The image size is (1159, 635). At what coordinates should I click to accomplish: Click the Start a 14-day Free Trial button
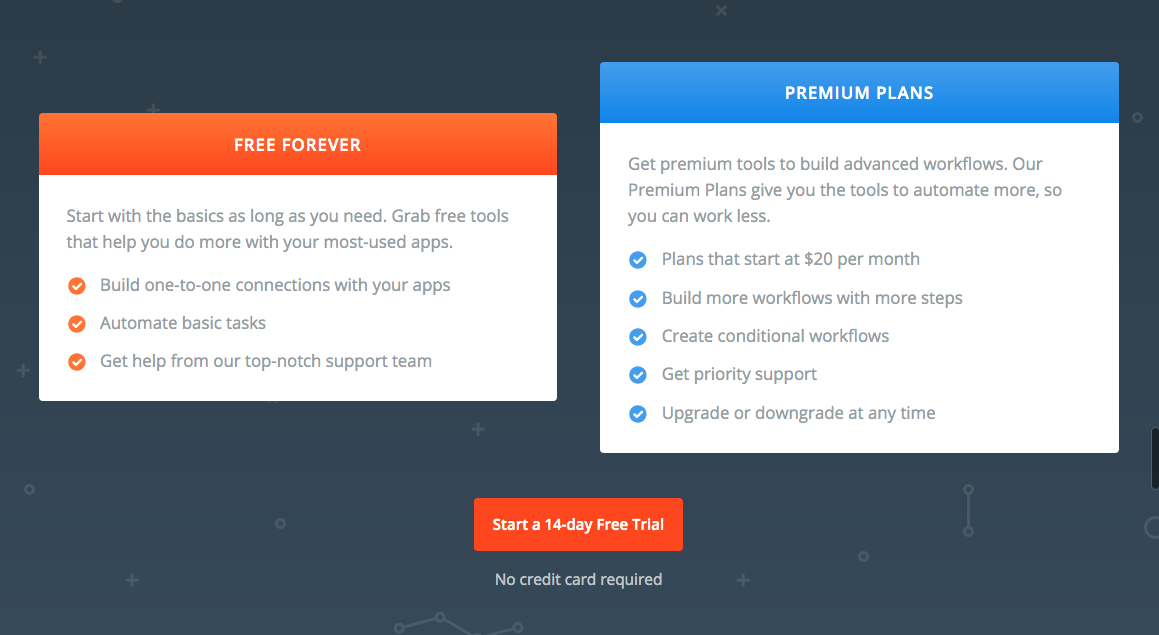[578, 524]
